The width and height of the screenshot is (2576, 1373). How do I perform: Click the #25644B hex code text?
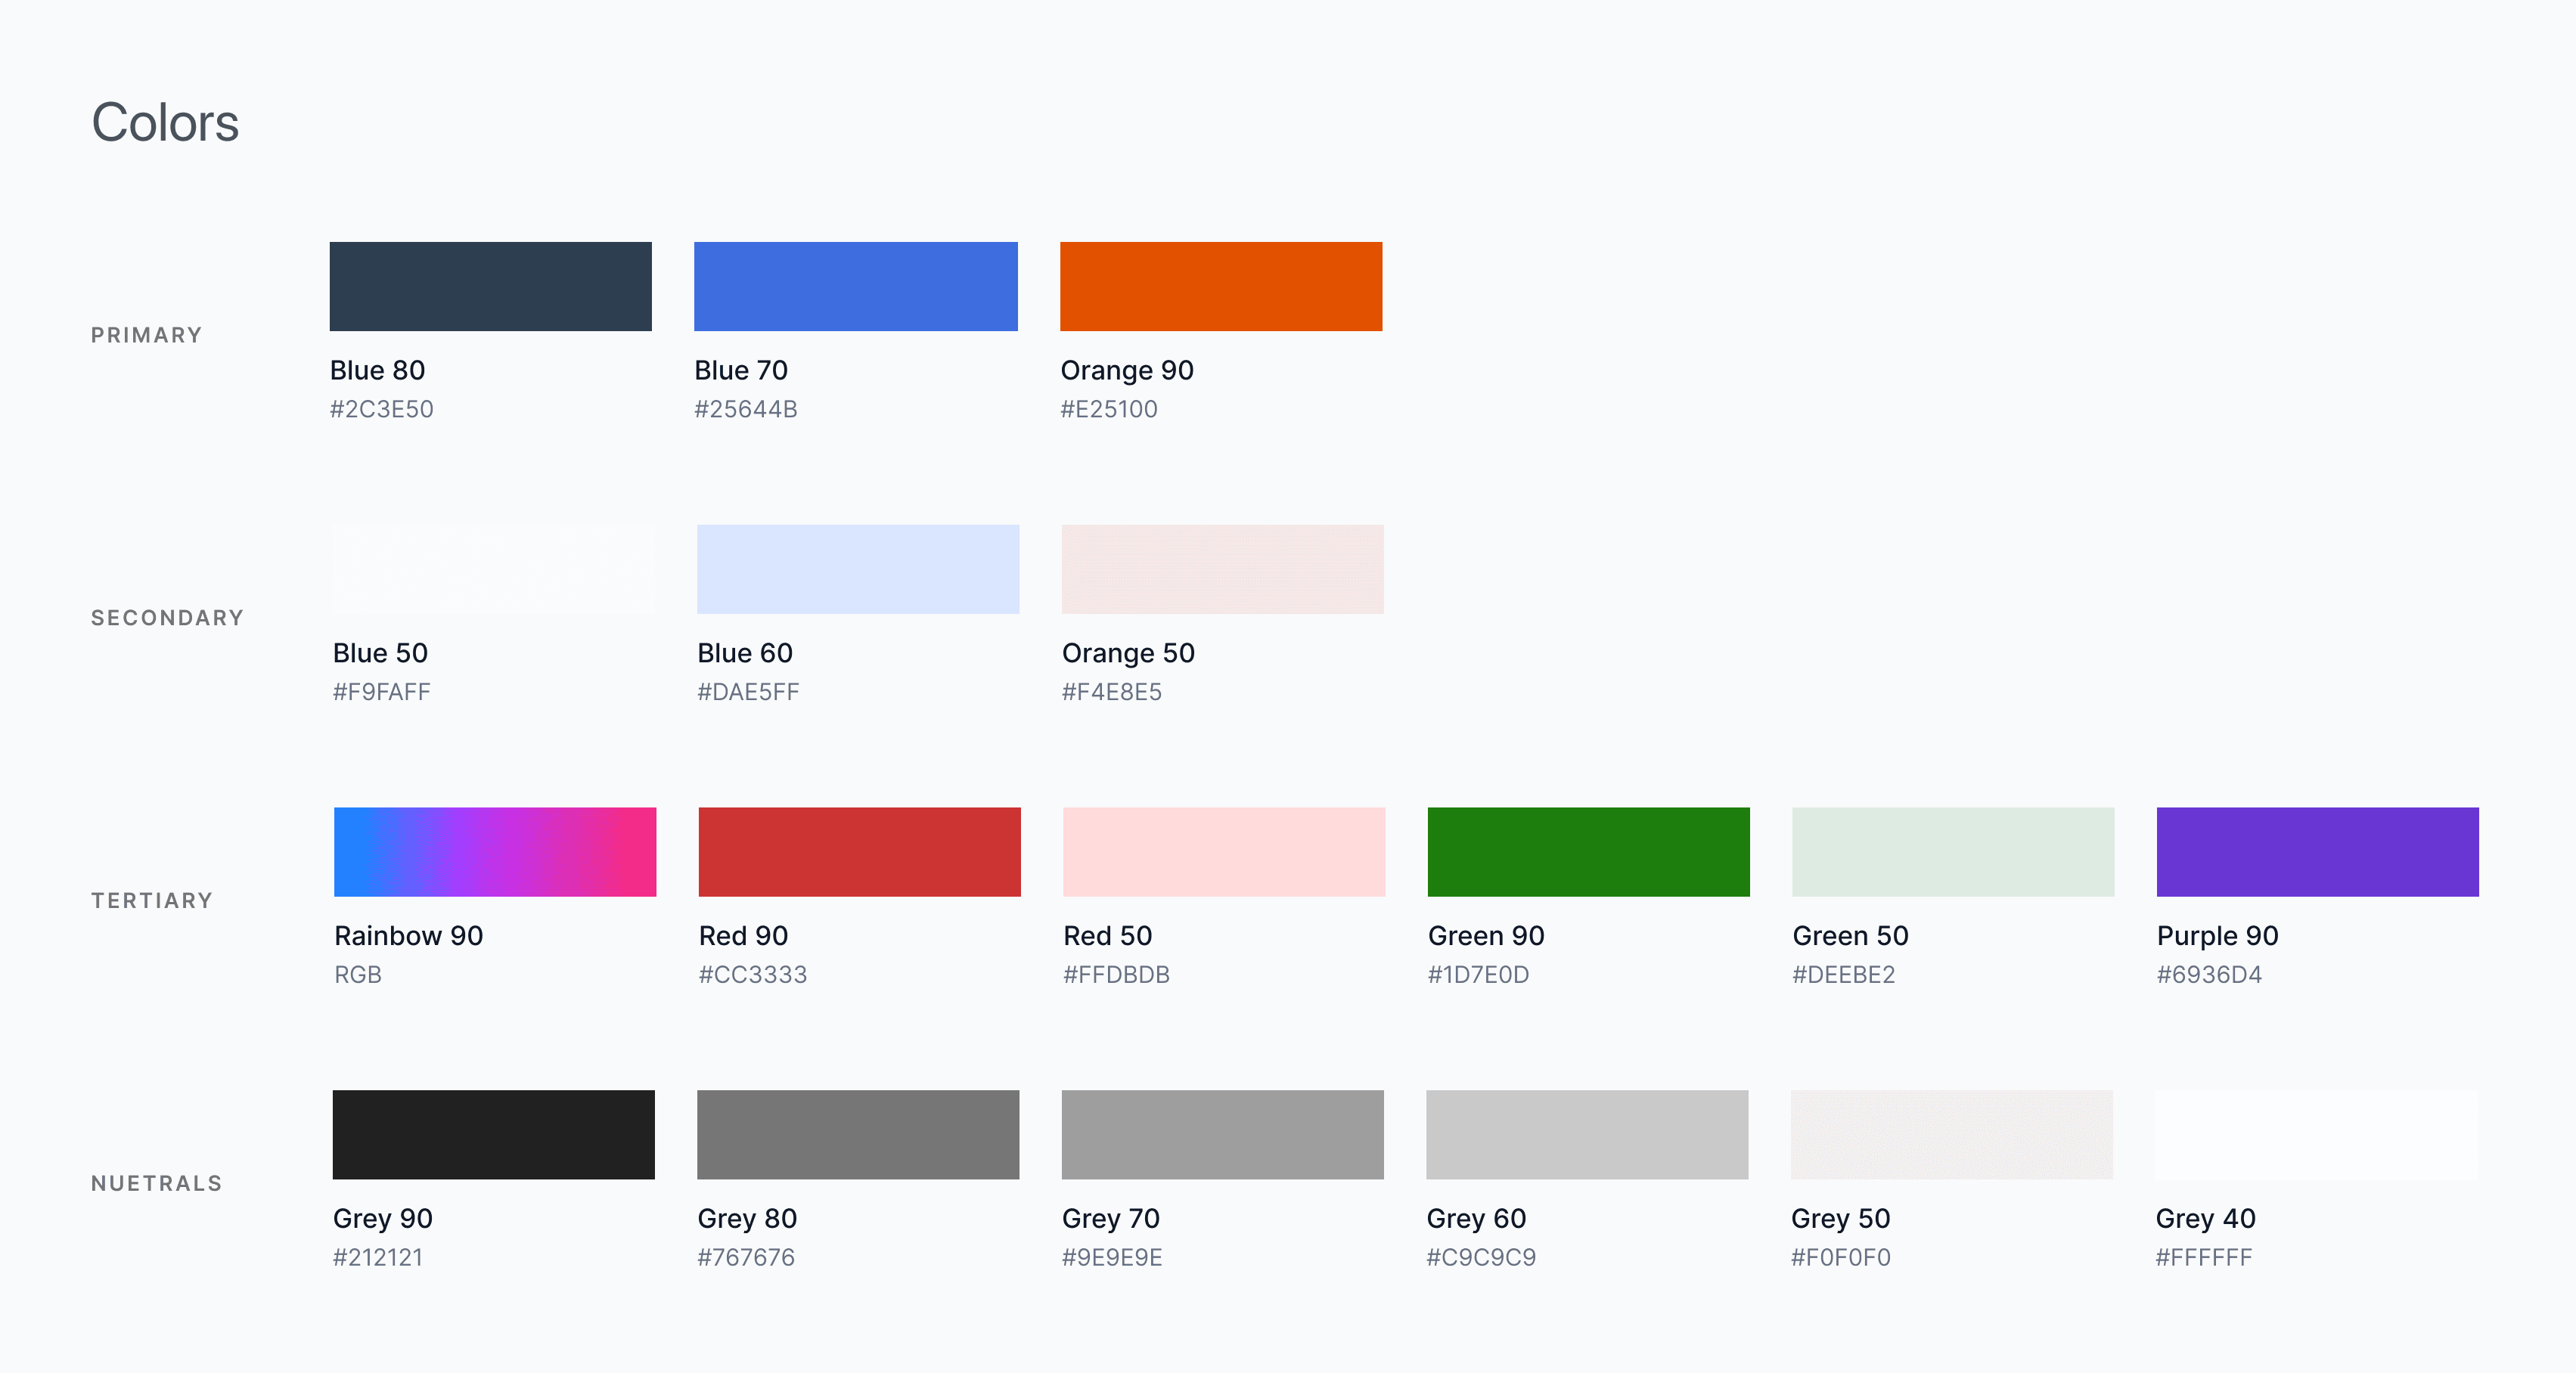745,409
